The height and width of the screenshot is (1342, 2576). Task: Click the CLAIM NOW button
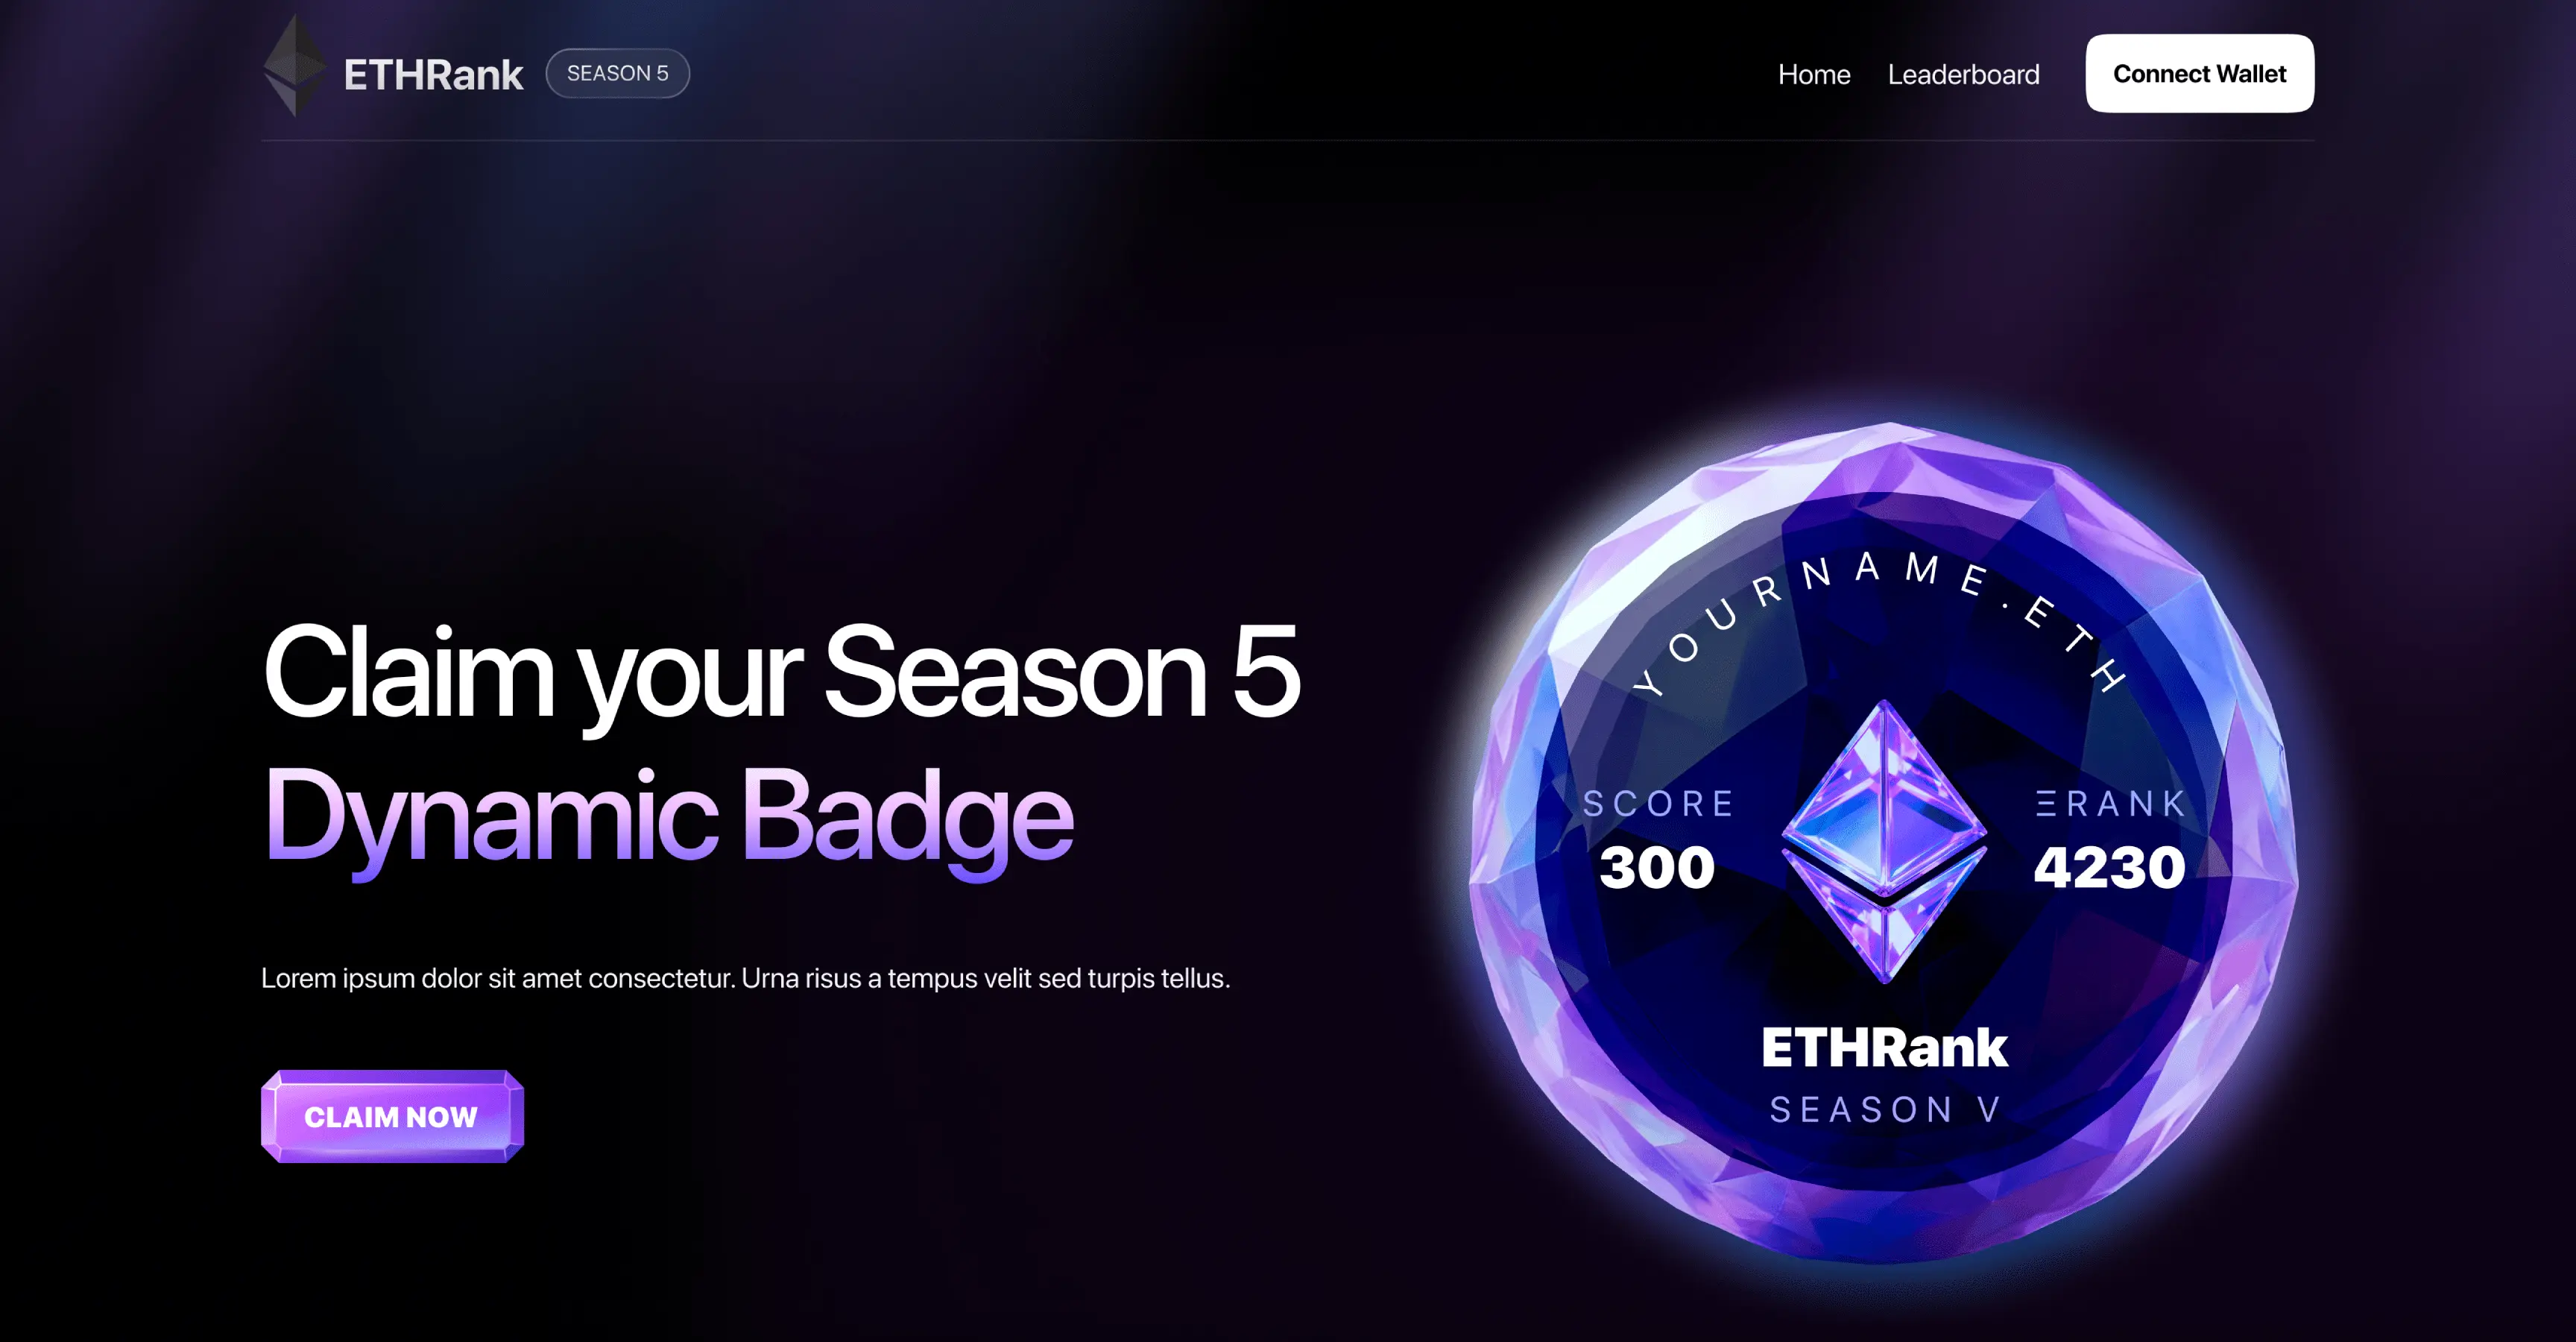(x=392, y=1116)
